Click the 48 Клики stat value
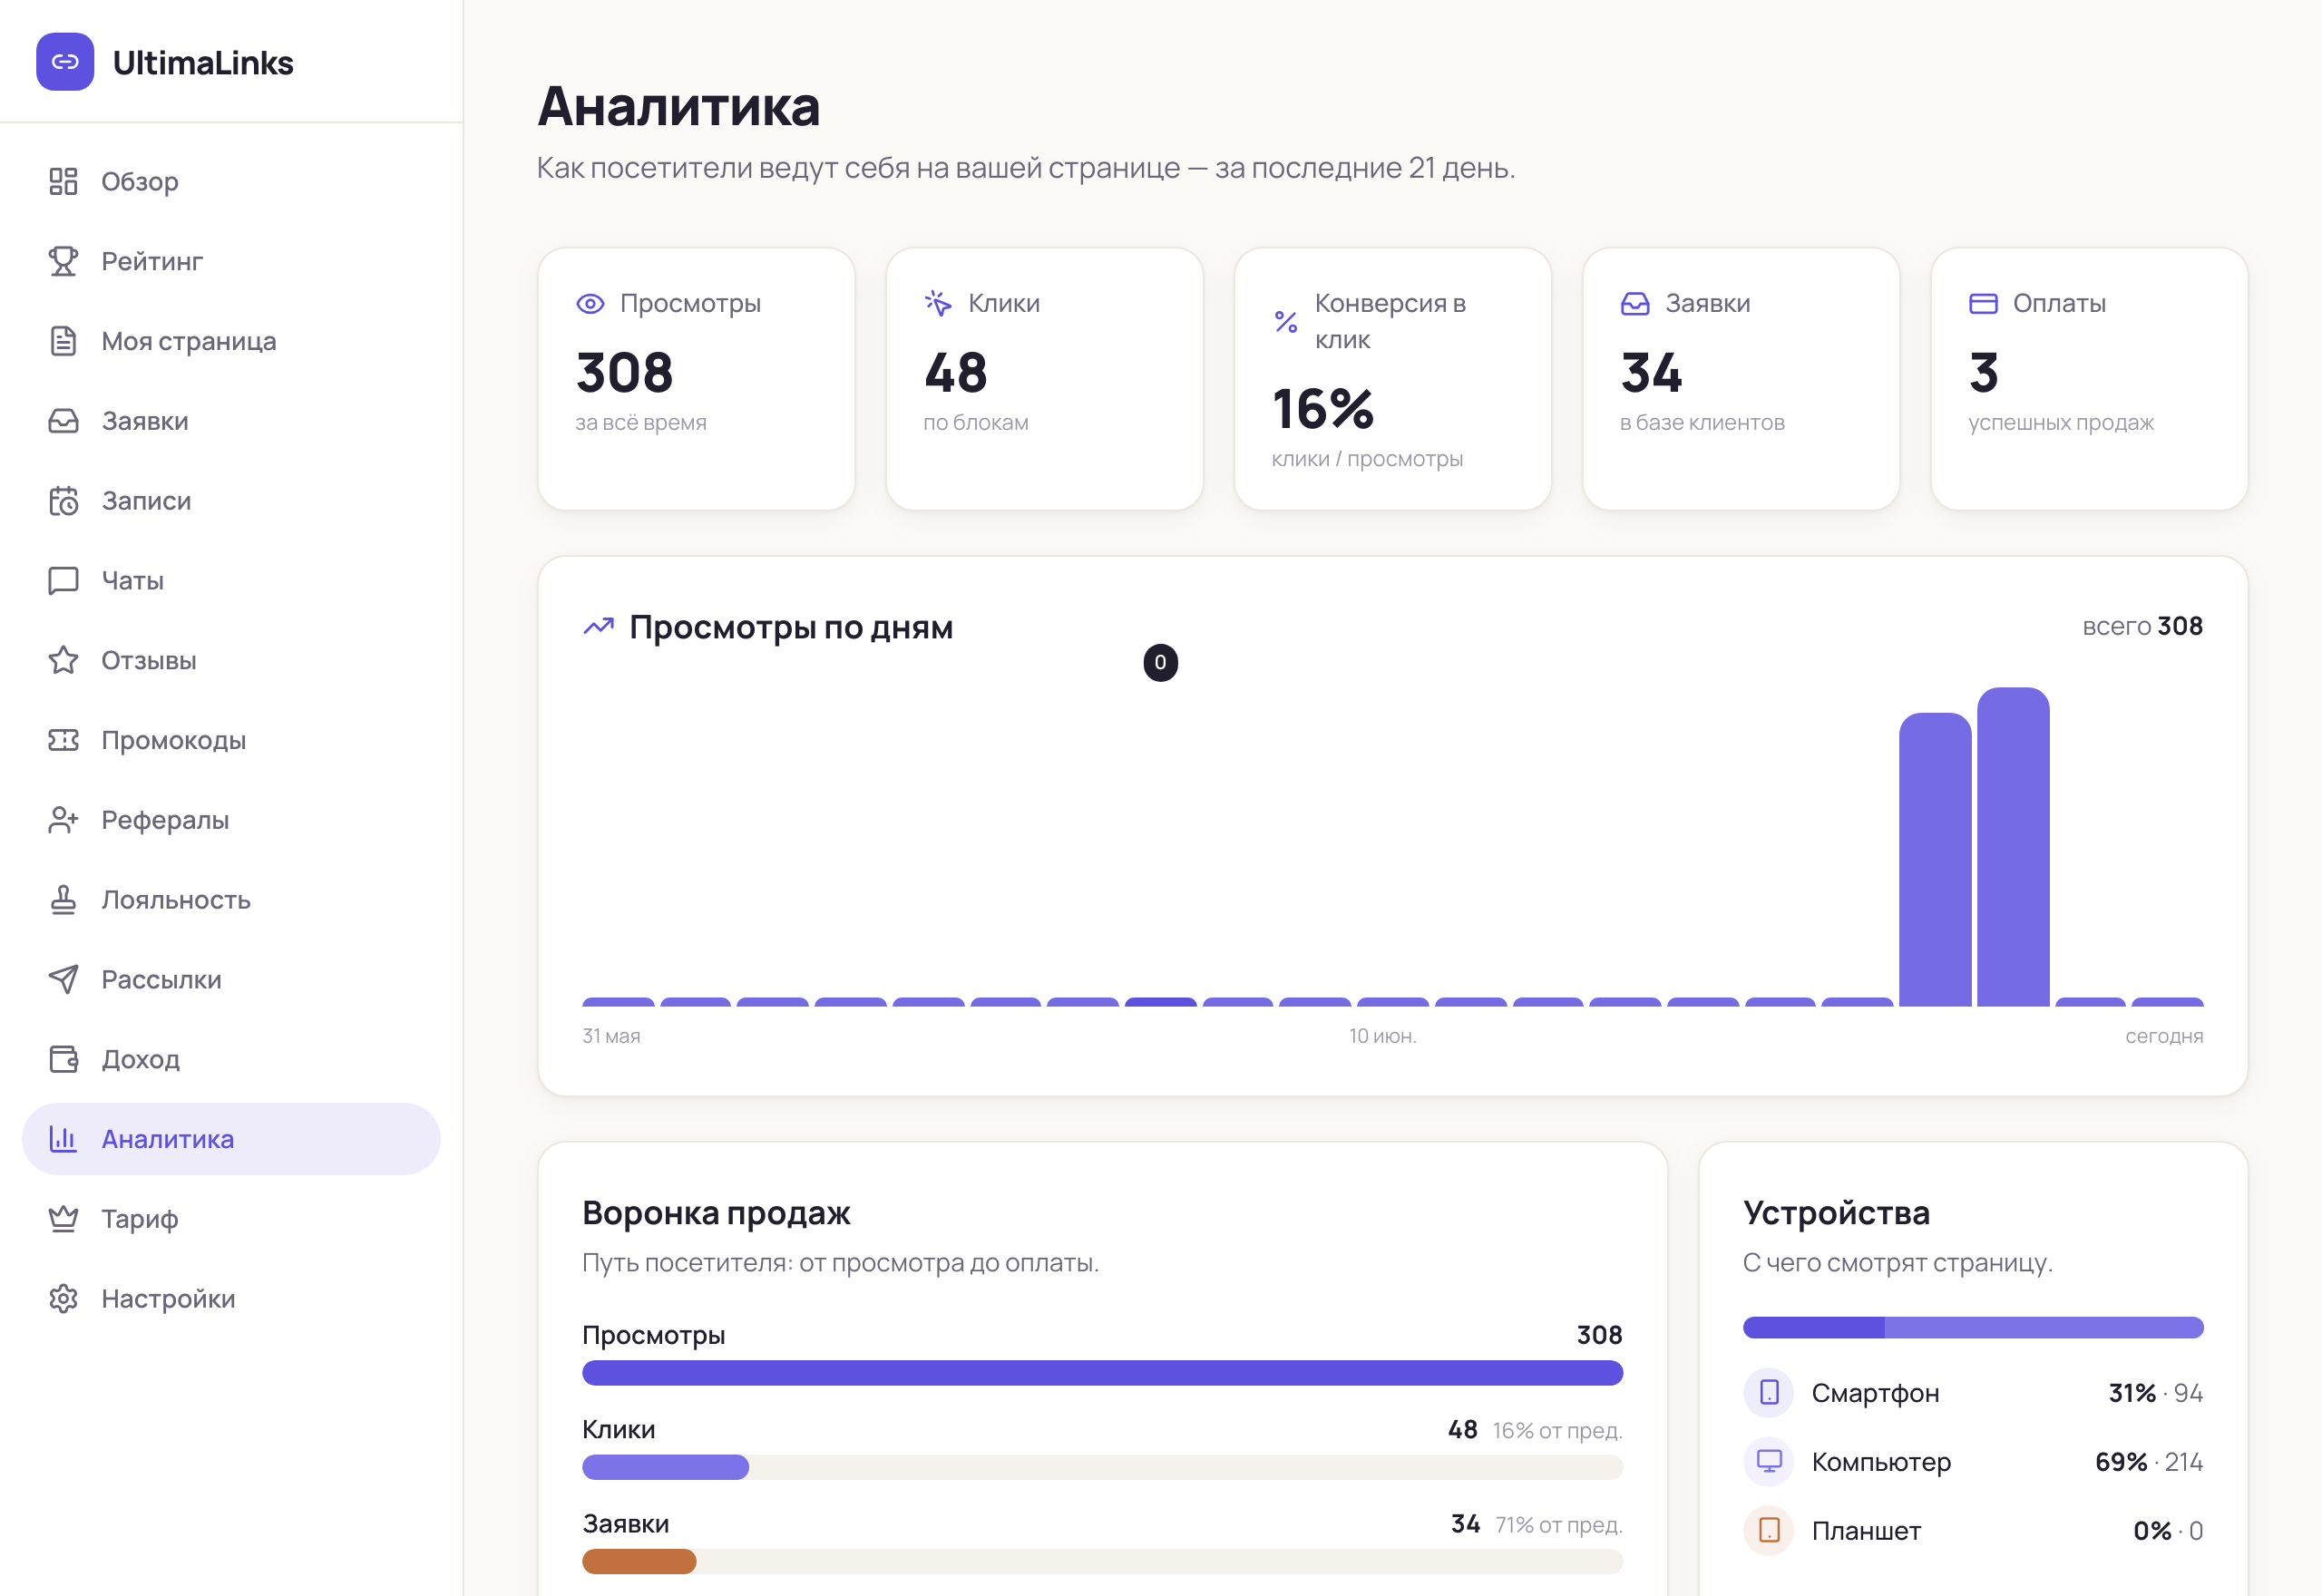Screen dimensions: 2322x1596 tap(956, 373)
